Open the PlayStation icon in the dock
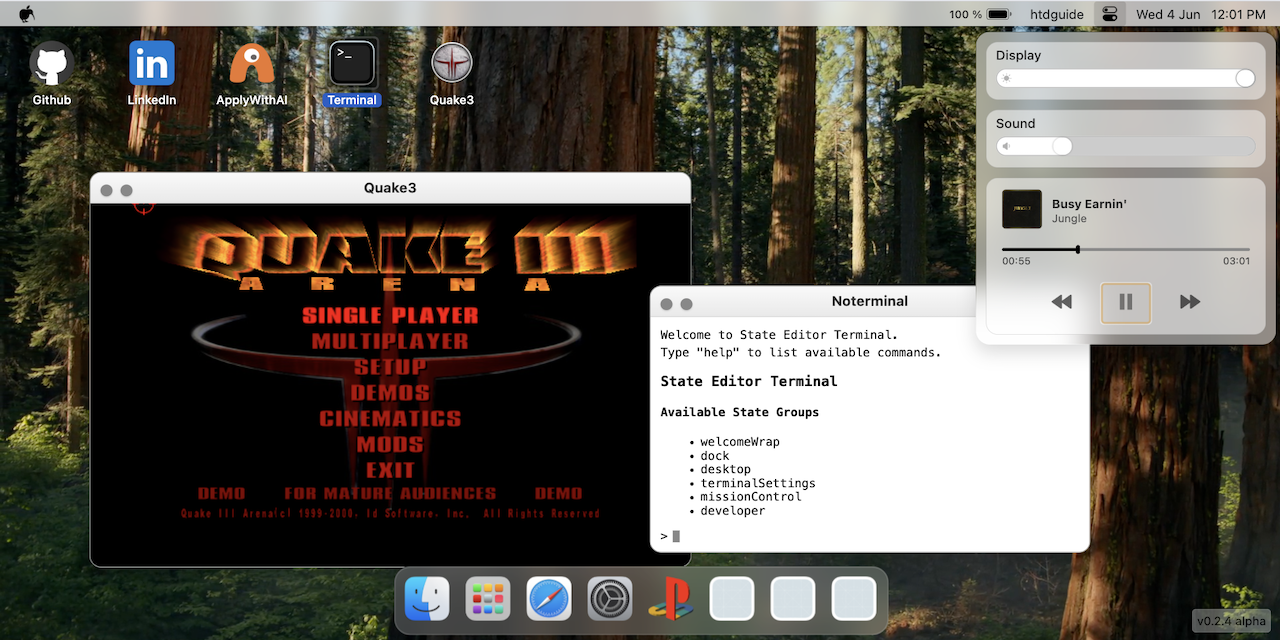1280x640 pixels. tap(670, 599)
